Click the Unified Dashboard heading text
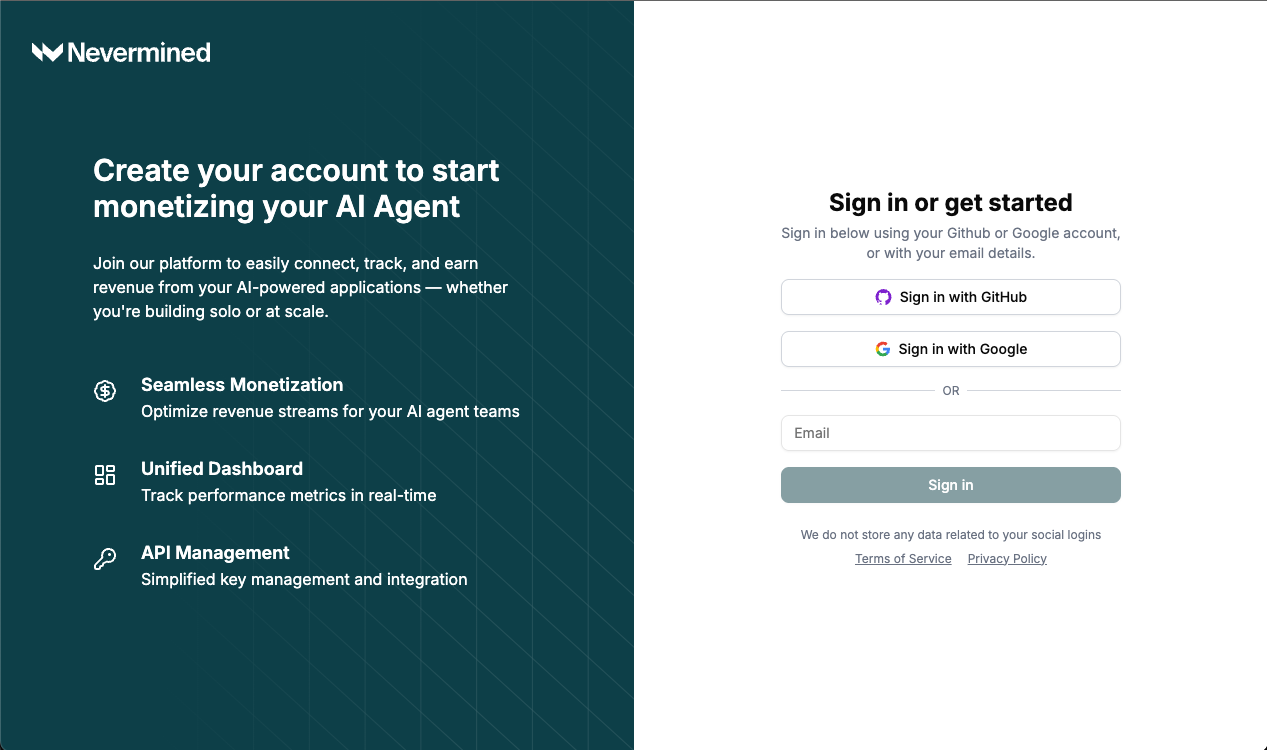This screenshot has width=1267, height=750. pyautogui.click(x=222, y=469)
